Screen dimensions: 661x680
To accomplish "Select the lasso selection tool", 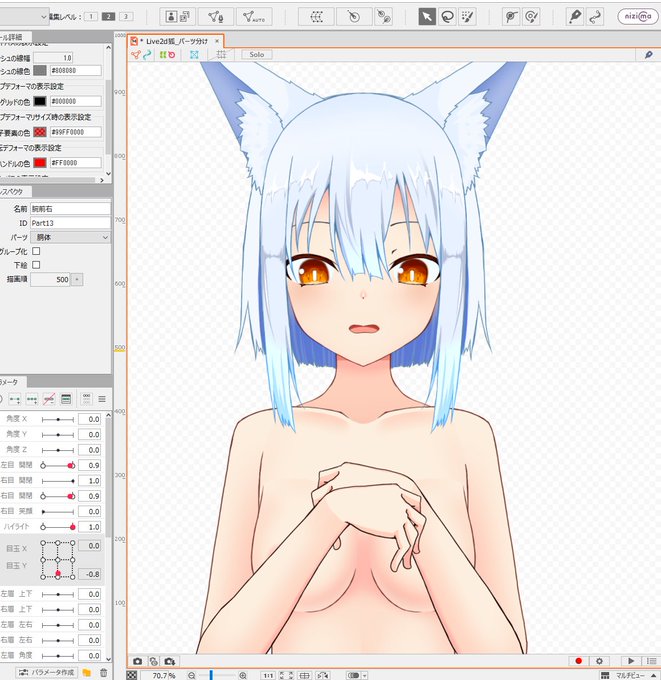I will pos(447,17).
